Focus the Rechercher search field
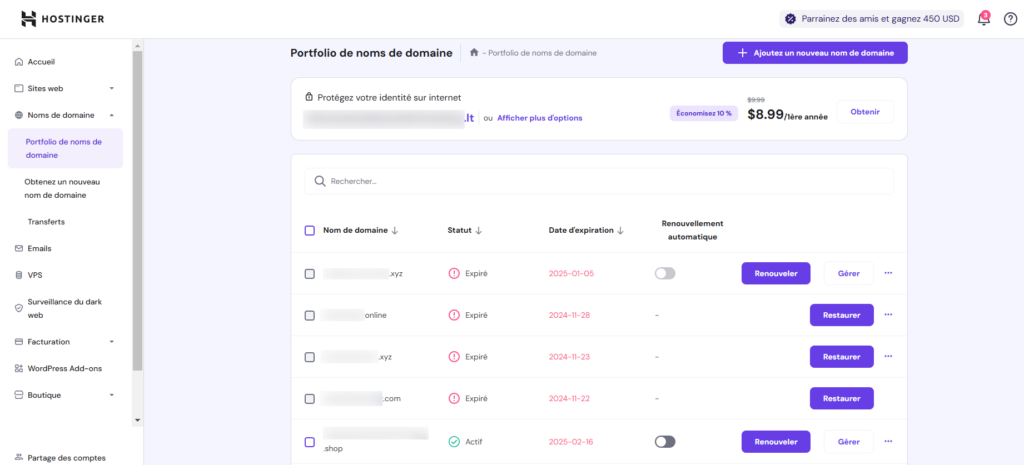This screenshot has width=1024, height=465. [x=600, y=181]
